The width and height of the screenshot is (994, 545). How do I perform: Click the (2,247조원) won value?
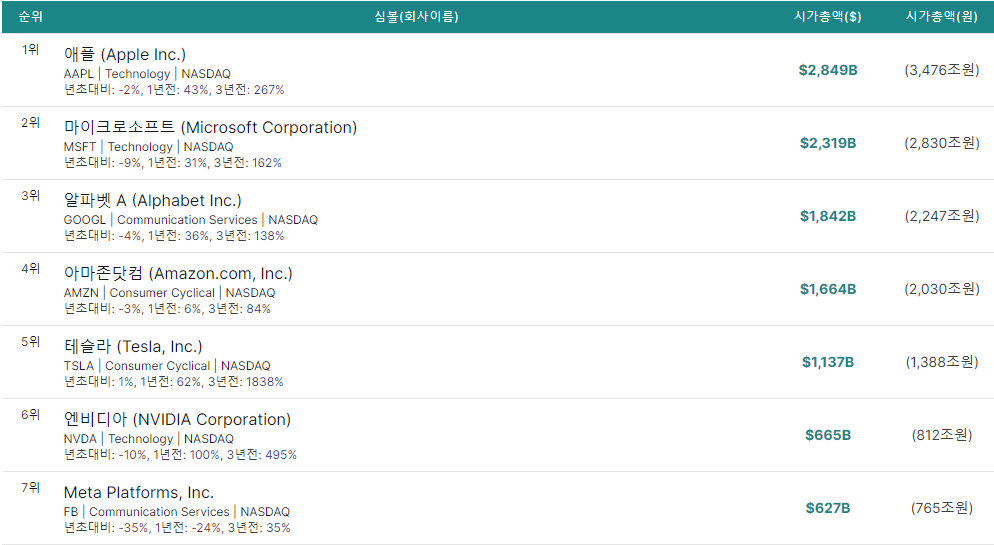tap(942, 216)
